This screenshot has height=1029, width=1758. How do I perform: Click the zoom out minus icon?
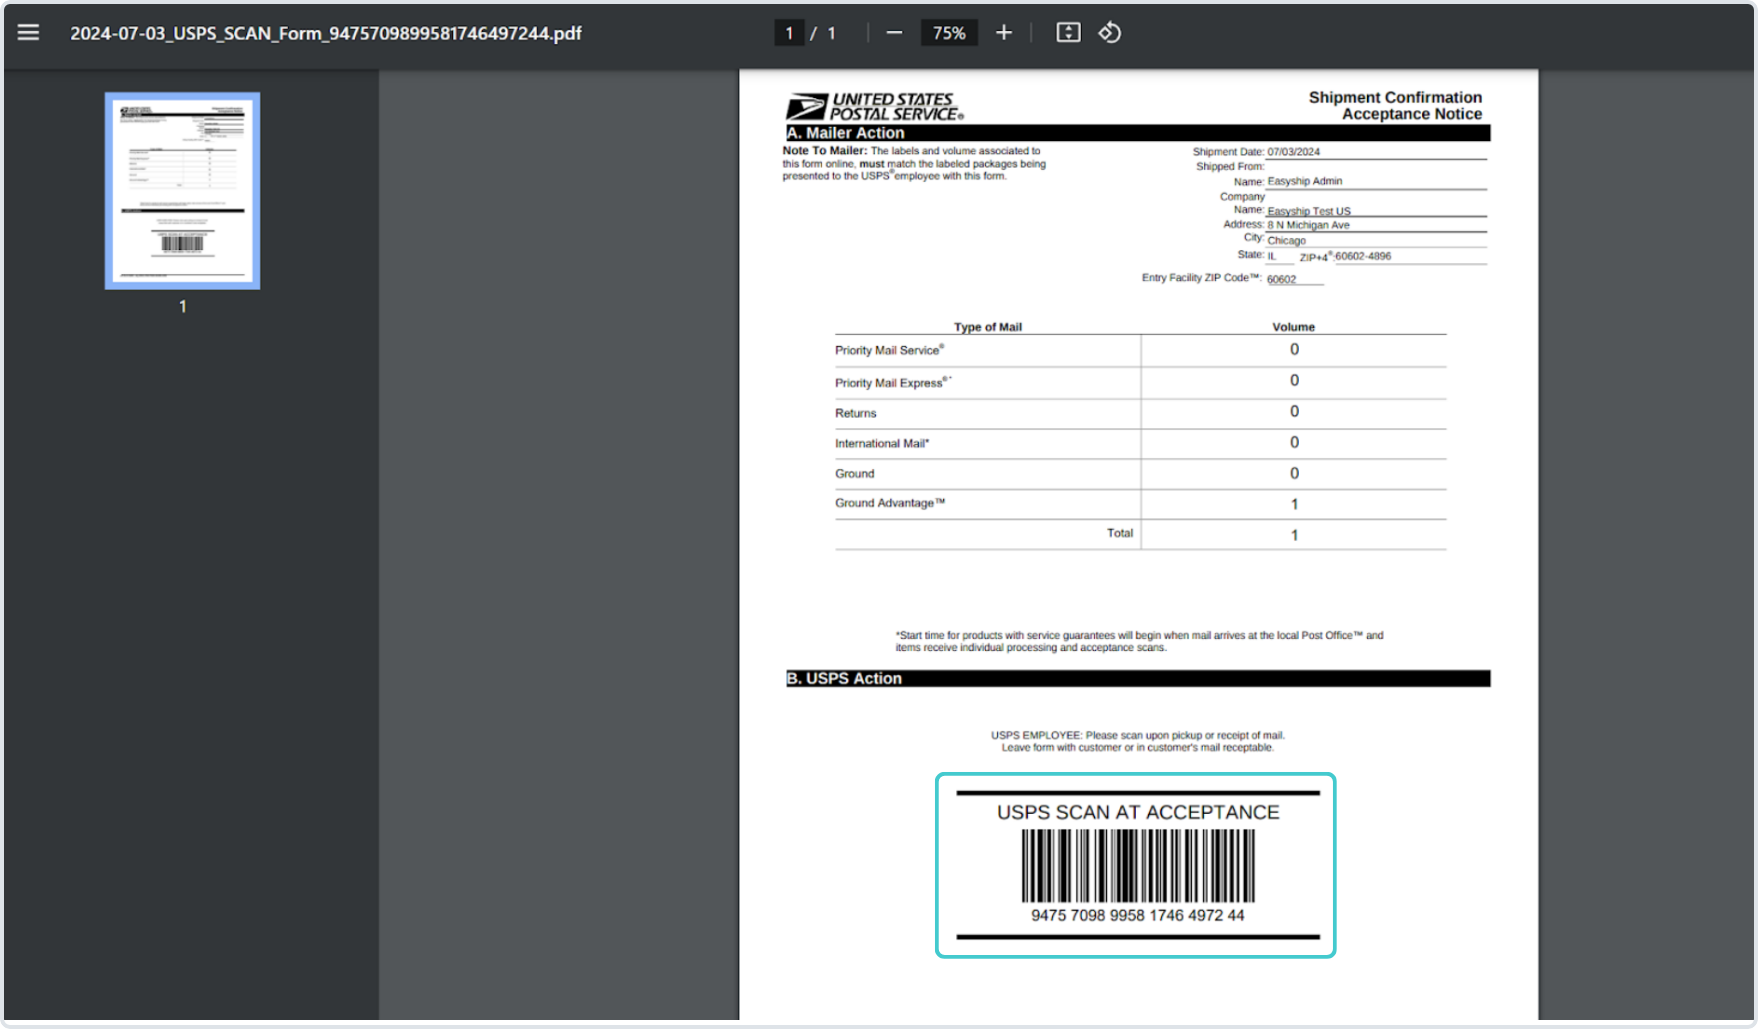click(x=894, y=33)
